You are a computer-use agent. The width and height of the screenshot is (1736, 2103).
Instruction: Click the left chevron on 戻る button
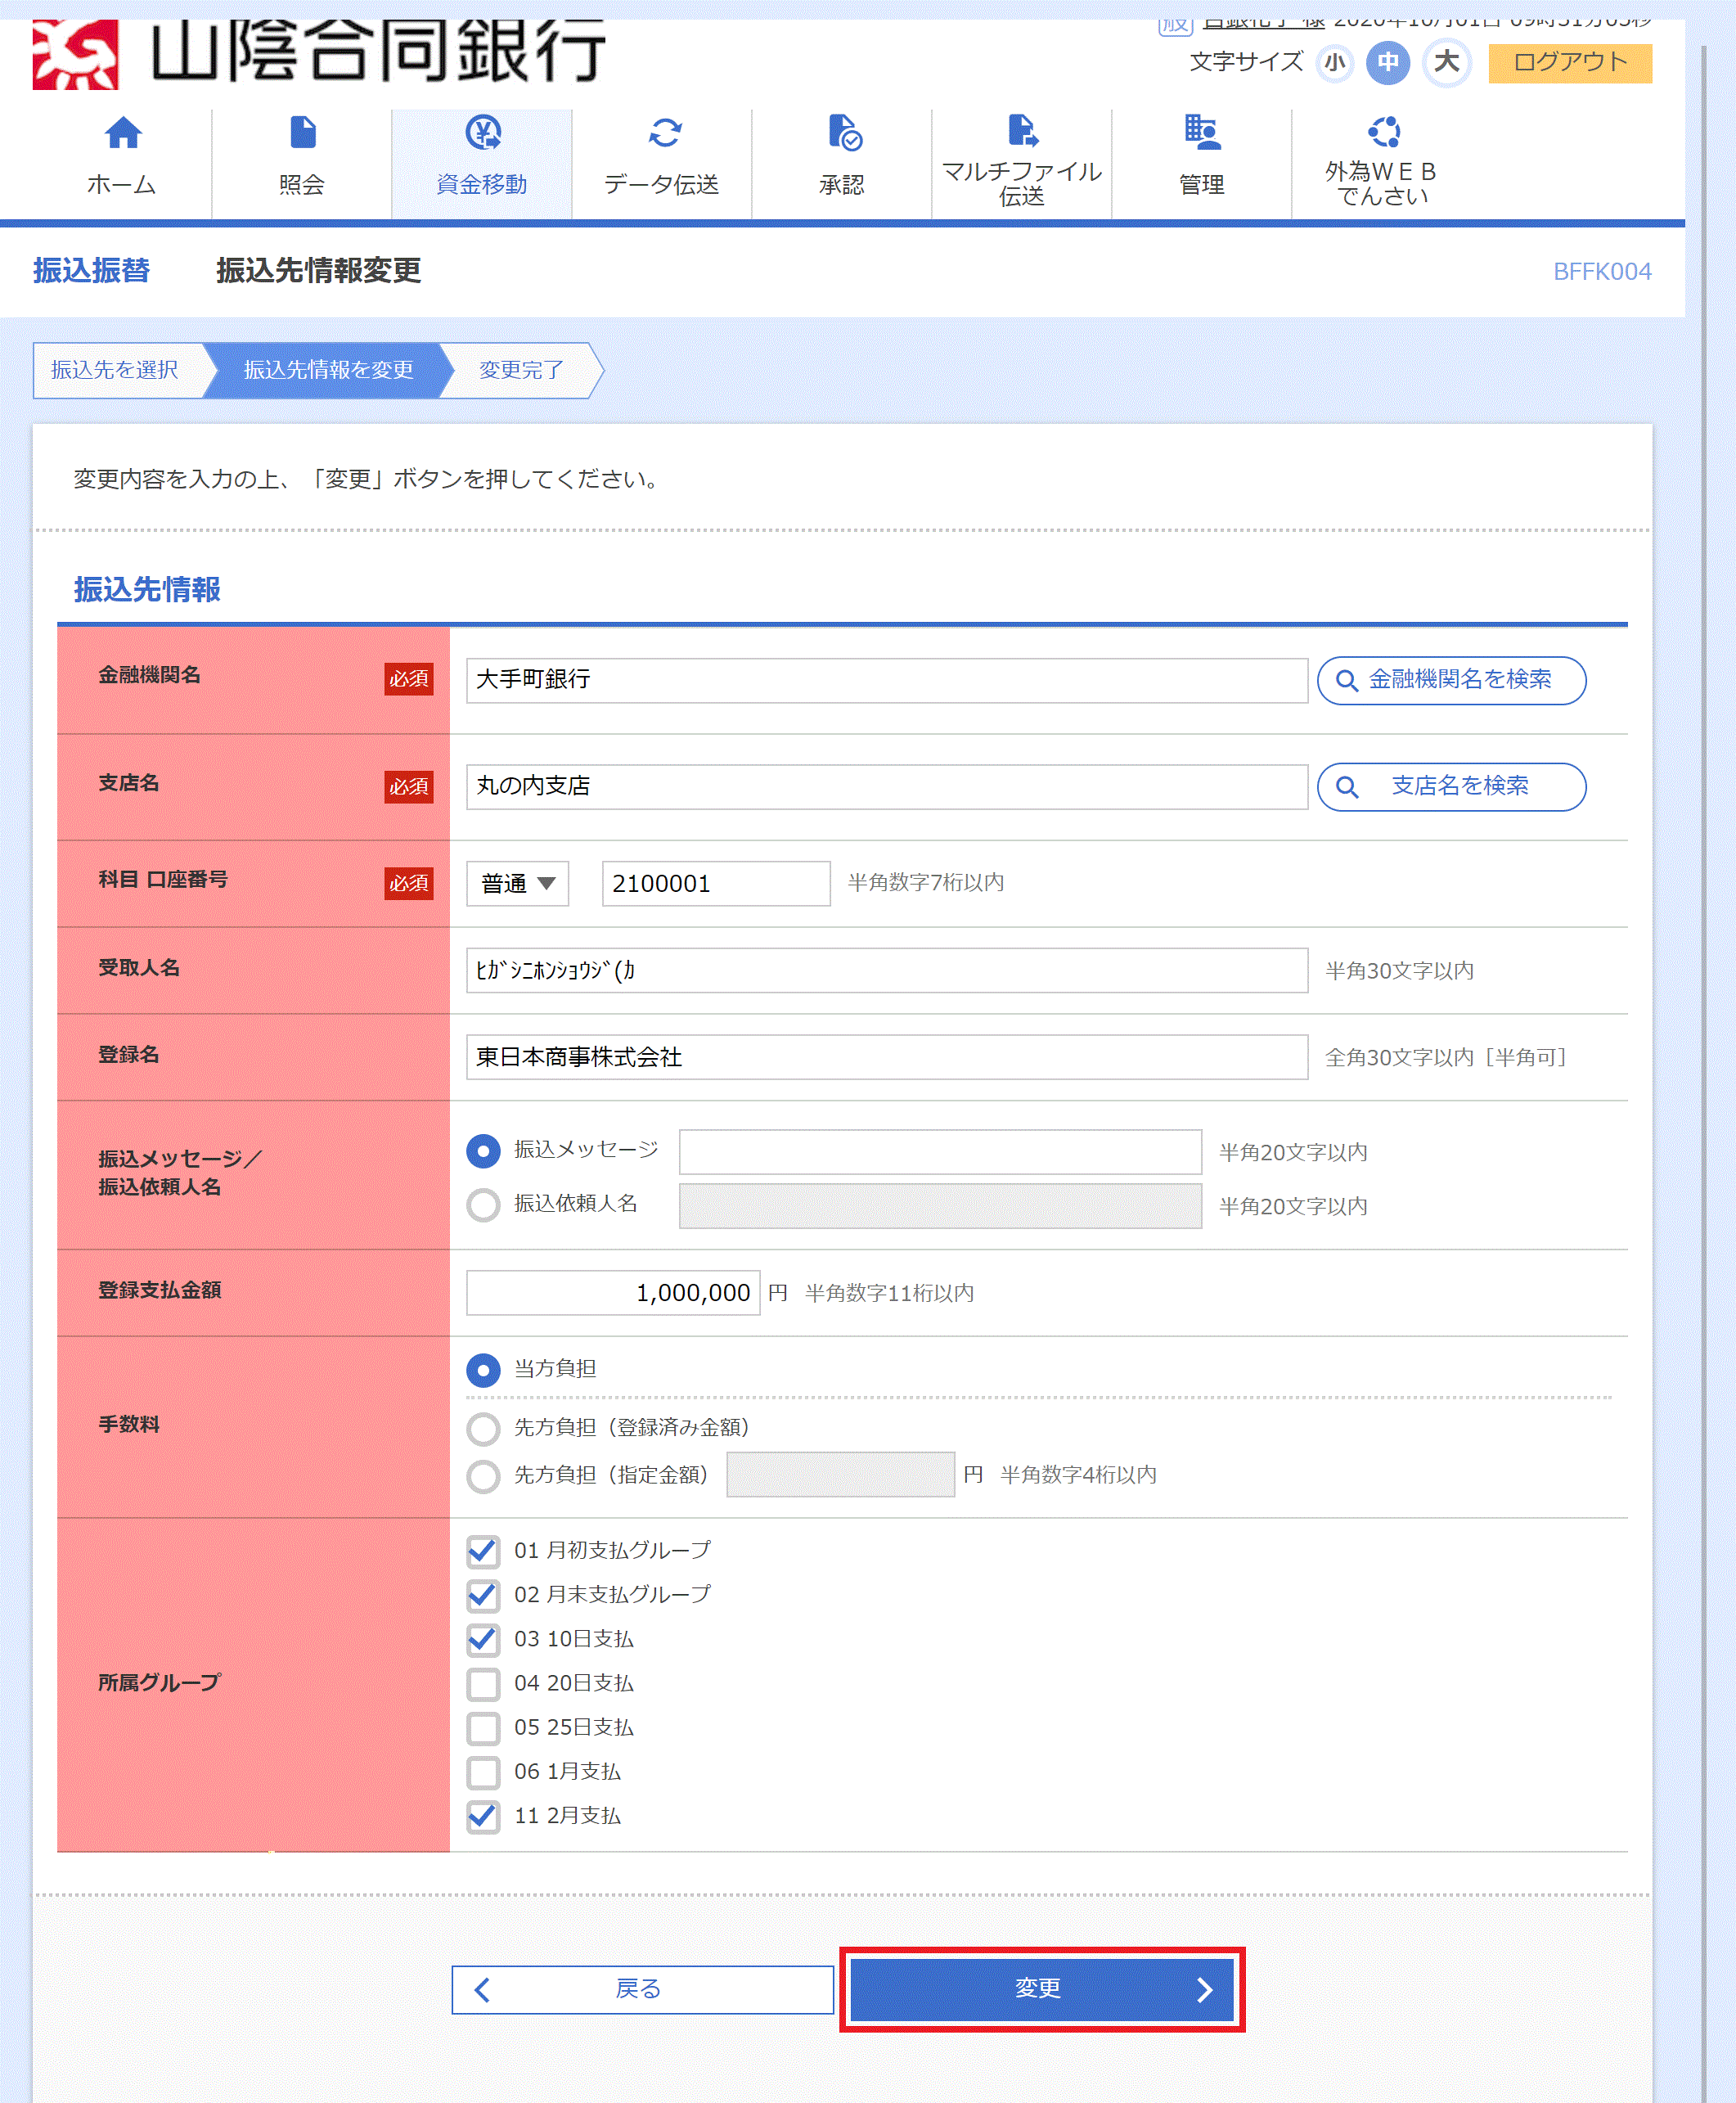[482, 1989]
